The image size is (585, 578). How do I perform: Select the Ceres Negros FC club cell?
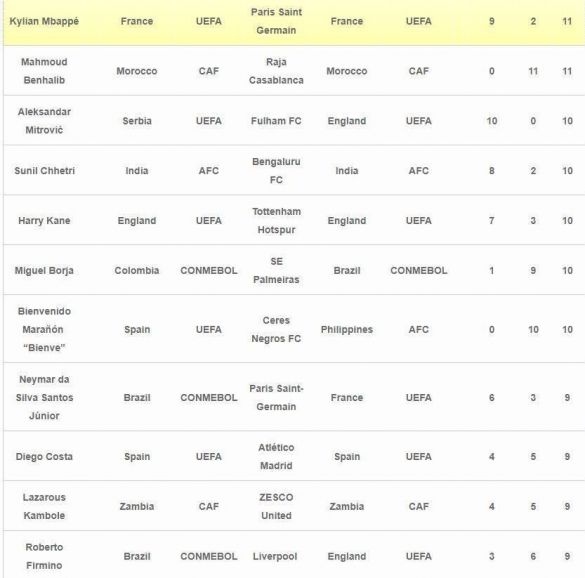coord(276,329)
